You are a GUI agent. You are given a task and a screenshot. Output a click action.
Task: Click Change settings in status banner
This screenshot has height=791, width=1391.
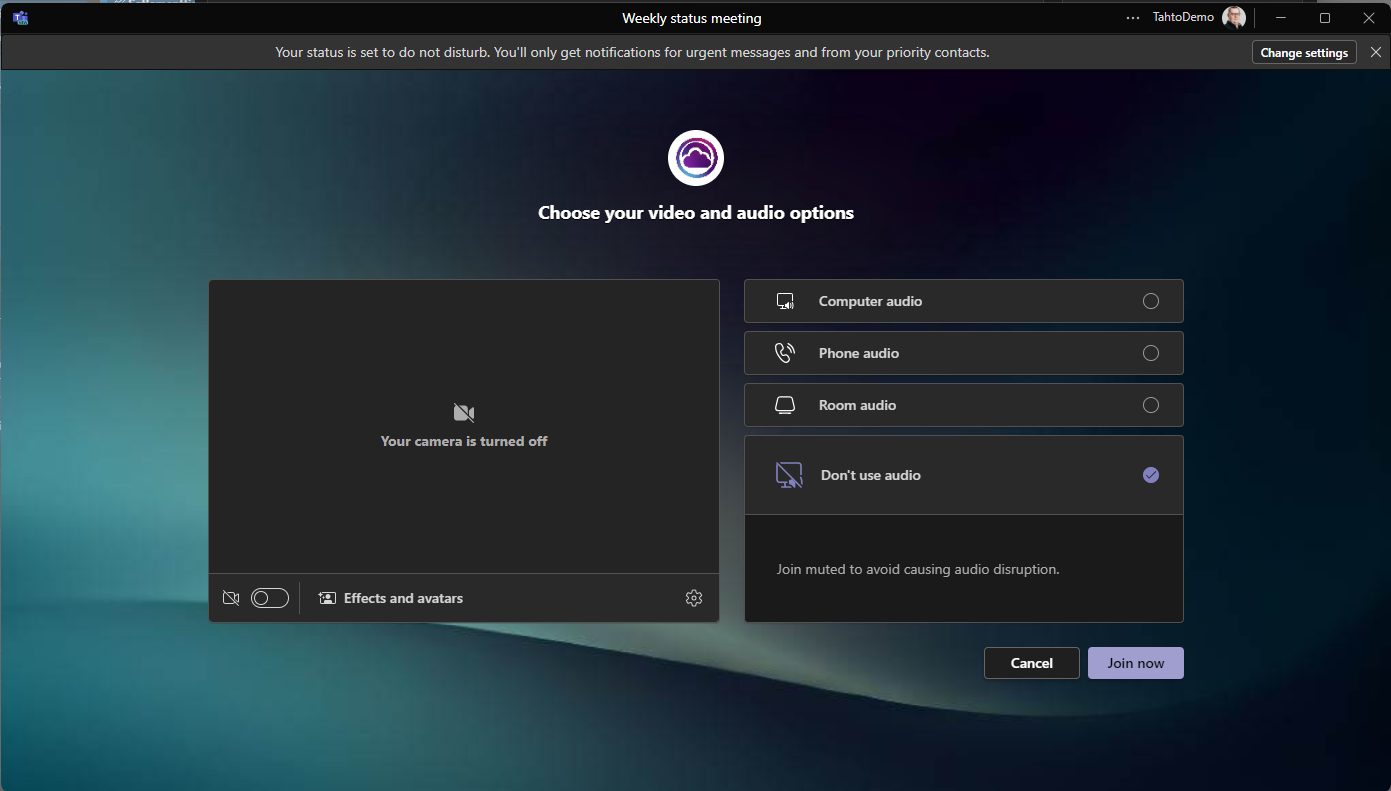coord(1304,53)
